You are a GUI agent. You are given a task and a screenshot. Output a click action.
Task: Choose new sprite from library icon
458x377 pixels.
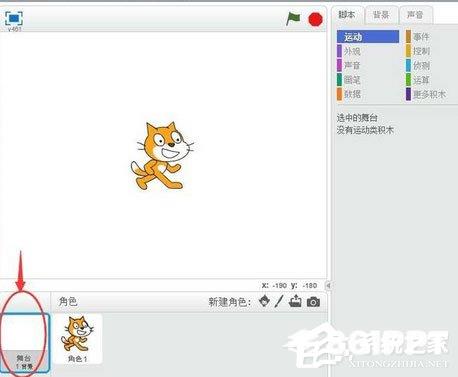pyautogui.click(x=264, y=301)
